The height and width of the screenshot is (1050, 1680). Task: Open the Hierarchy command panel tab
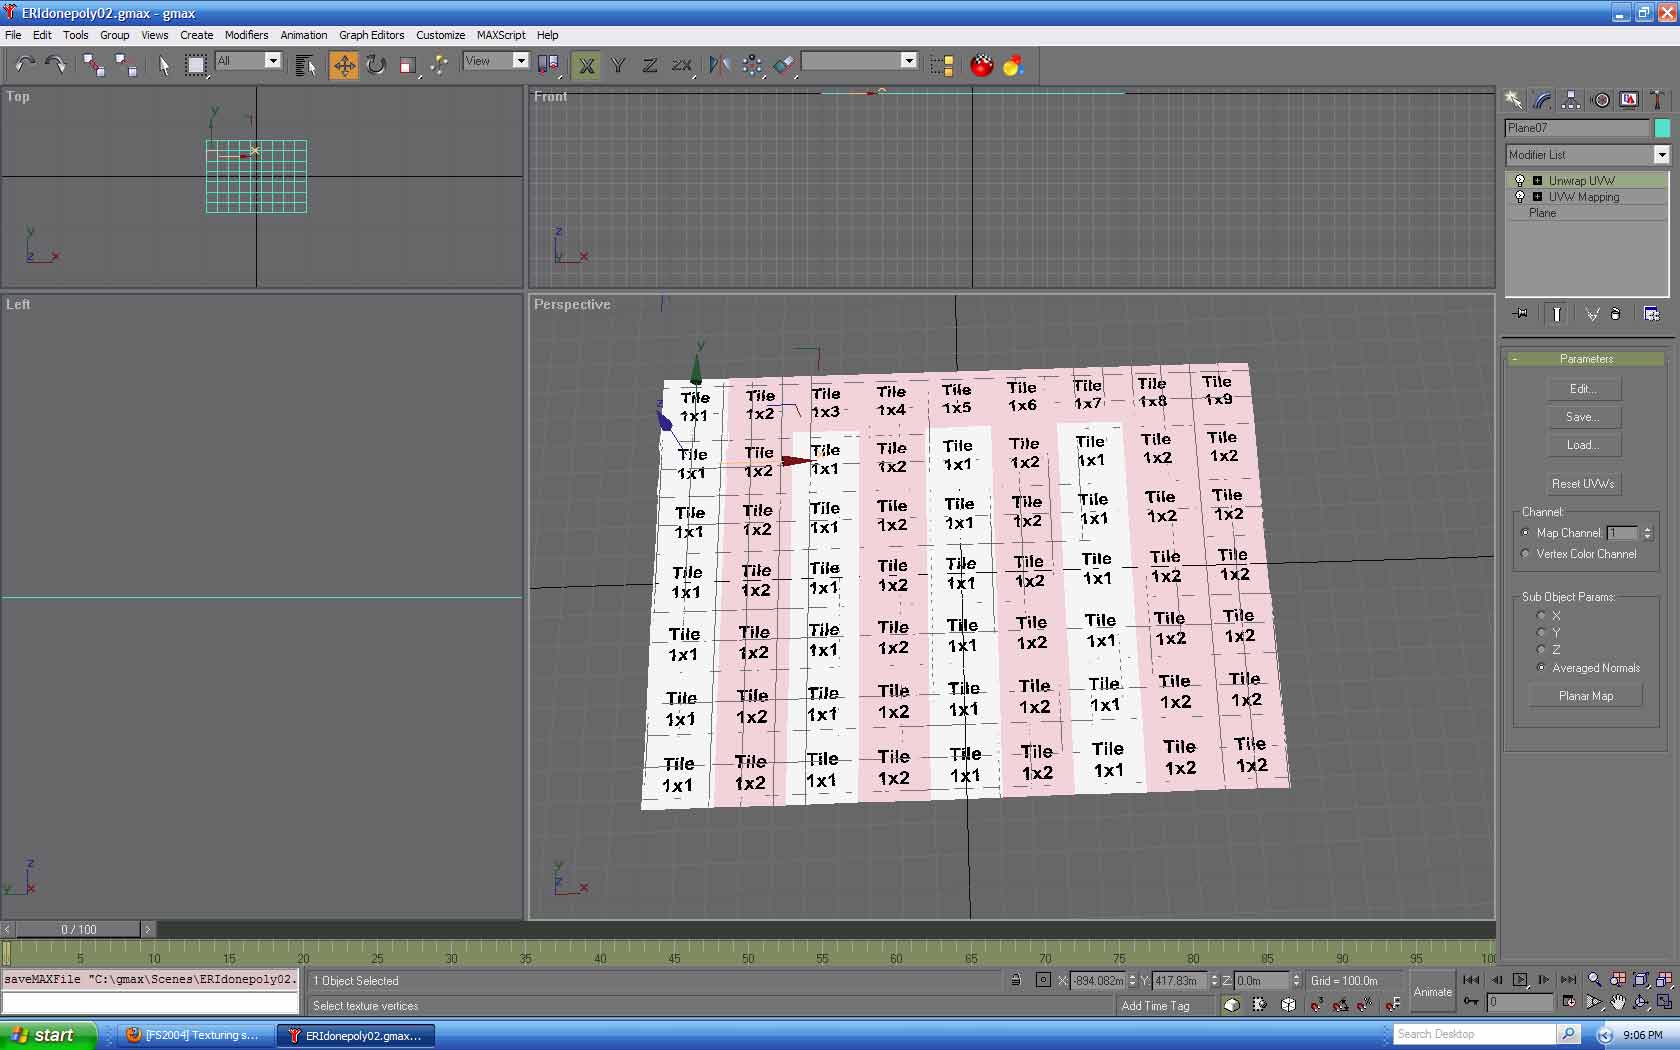click(x=1571, y=100)
